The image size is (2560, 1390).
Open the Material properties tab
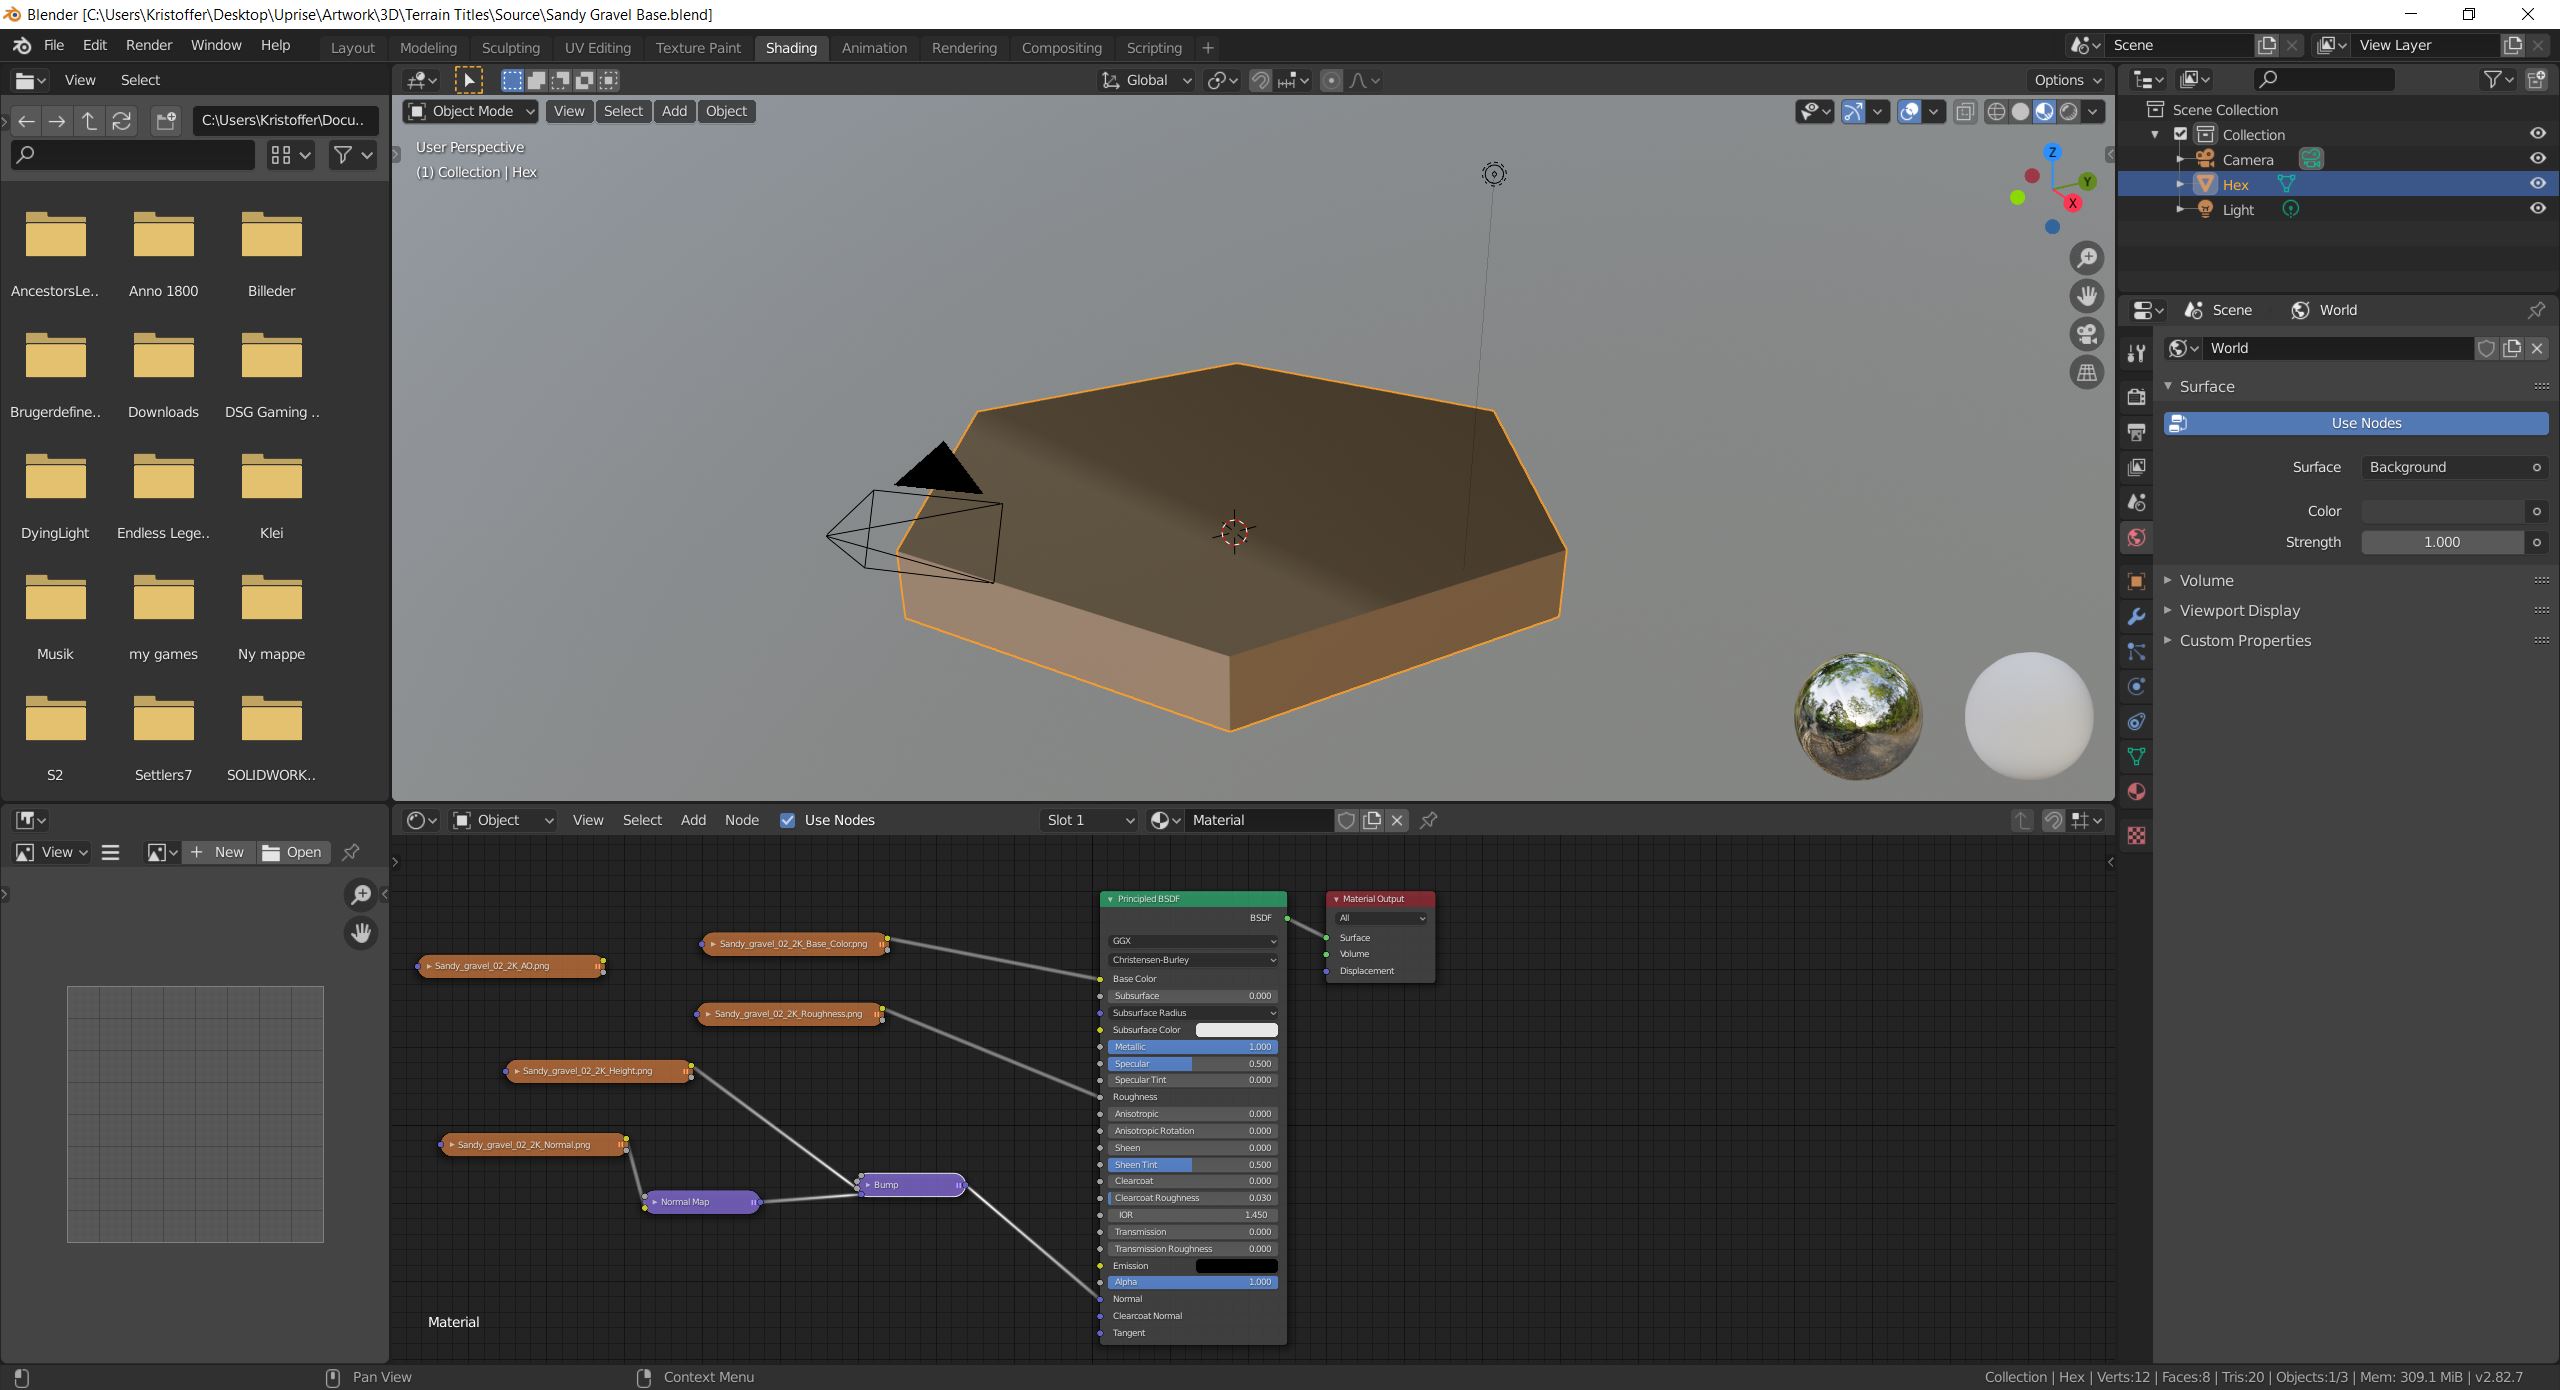tap(2136, 792)
